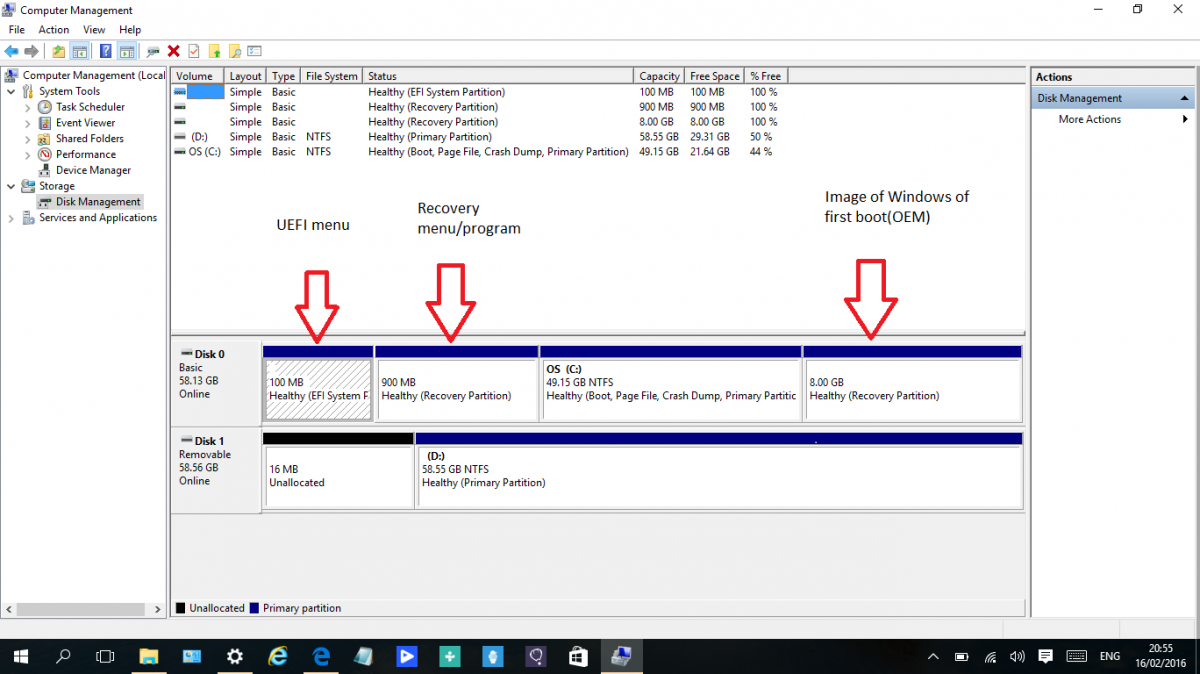Screen dimensions: 1200x674
Task: Select the (D:) volume row
Action: tap(480, 137)
